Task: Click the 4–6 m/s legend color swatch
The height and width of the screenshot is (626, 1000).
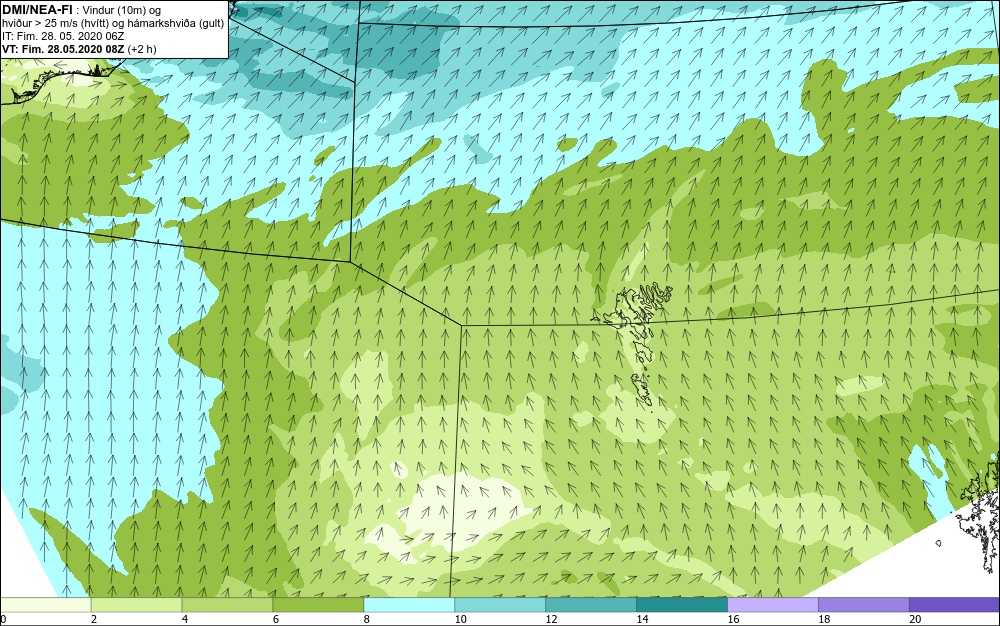Action: click(x=227, y=605)
